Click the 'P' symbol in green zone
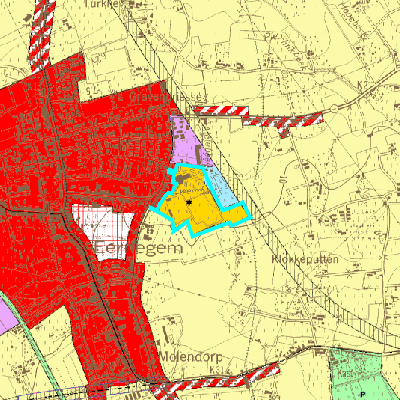400x400 pixels. (x=363, y=395)
